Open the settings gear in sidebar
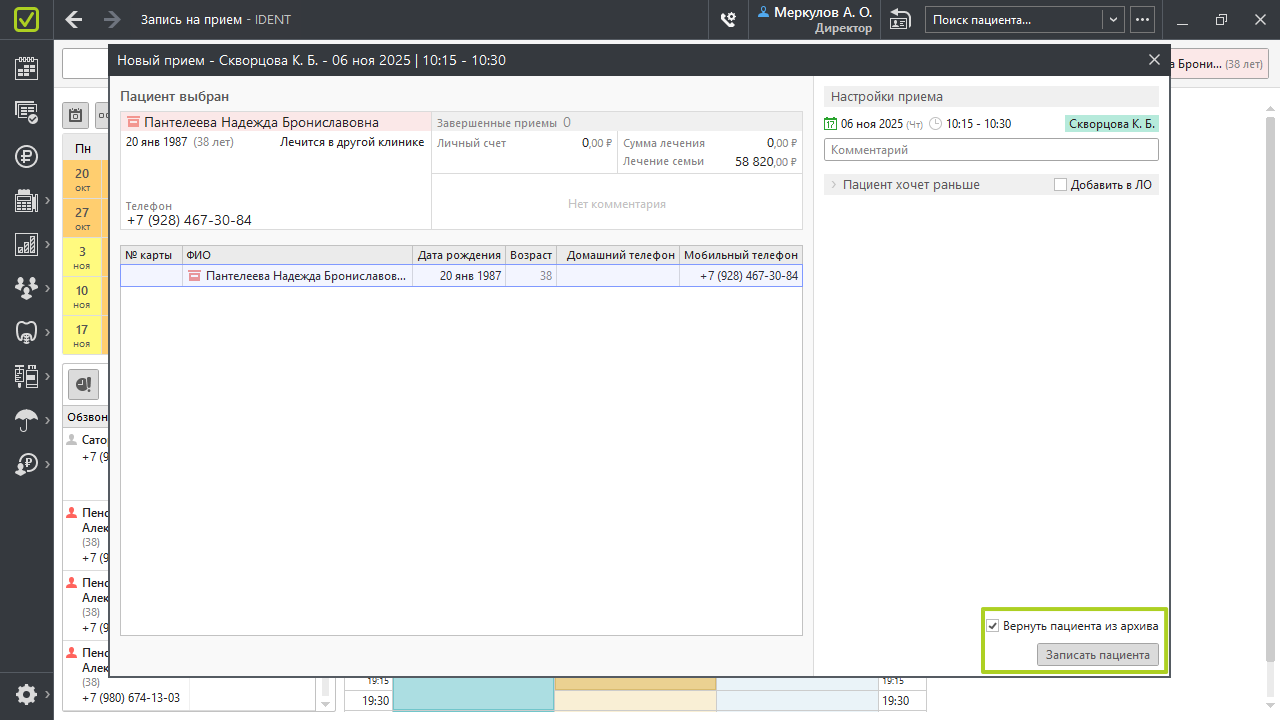 click(26, 694)
